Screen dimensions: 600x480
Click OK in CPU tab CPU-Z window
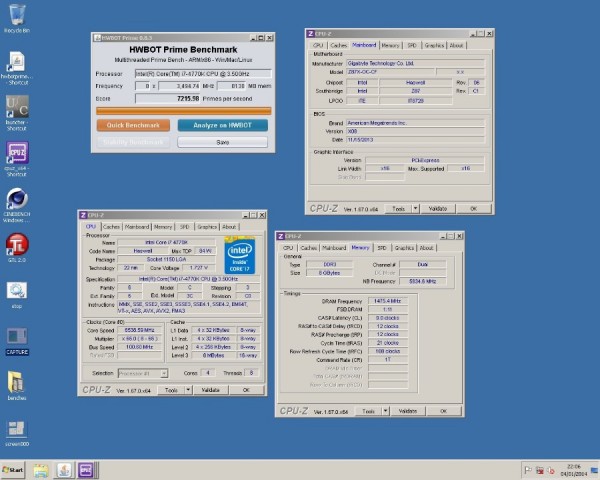(246, 390)
